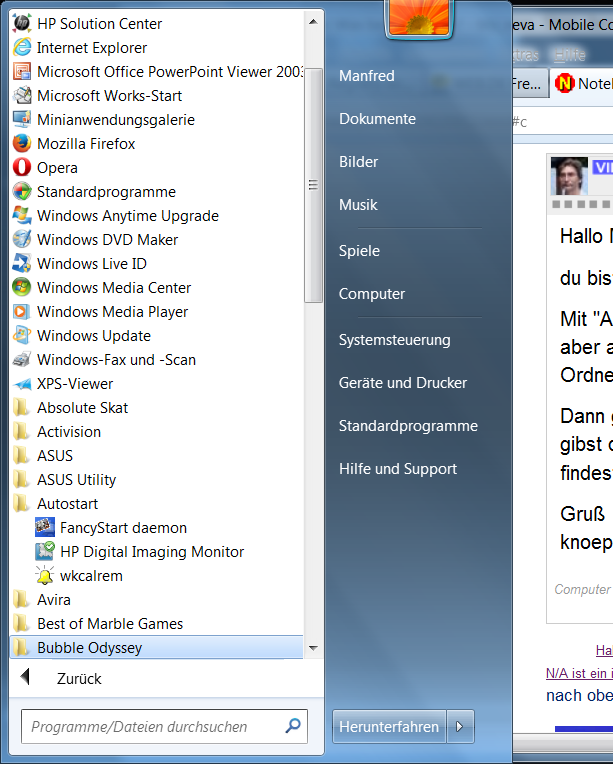Launch Windows Media Player icon
The height and width of the screenshot is (764, 613).
pyautogui.click(x=22, y=311)
